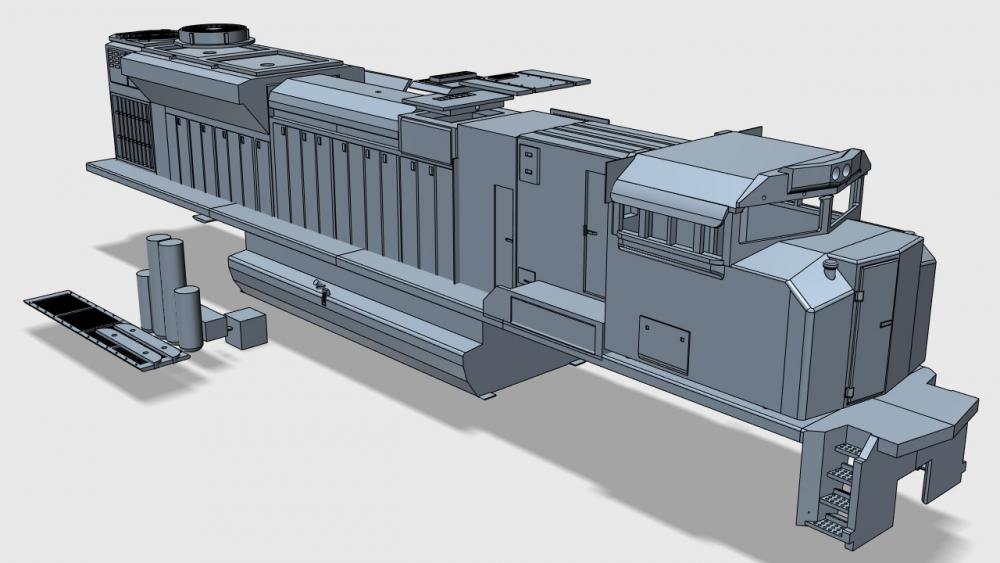Click the fuel filler fitting on the tank
The height and width of the screenshot is (563, 1000).
322,291
